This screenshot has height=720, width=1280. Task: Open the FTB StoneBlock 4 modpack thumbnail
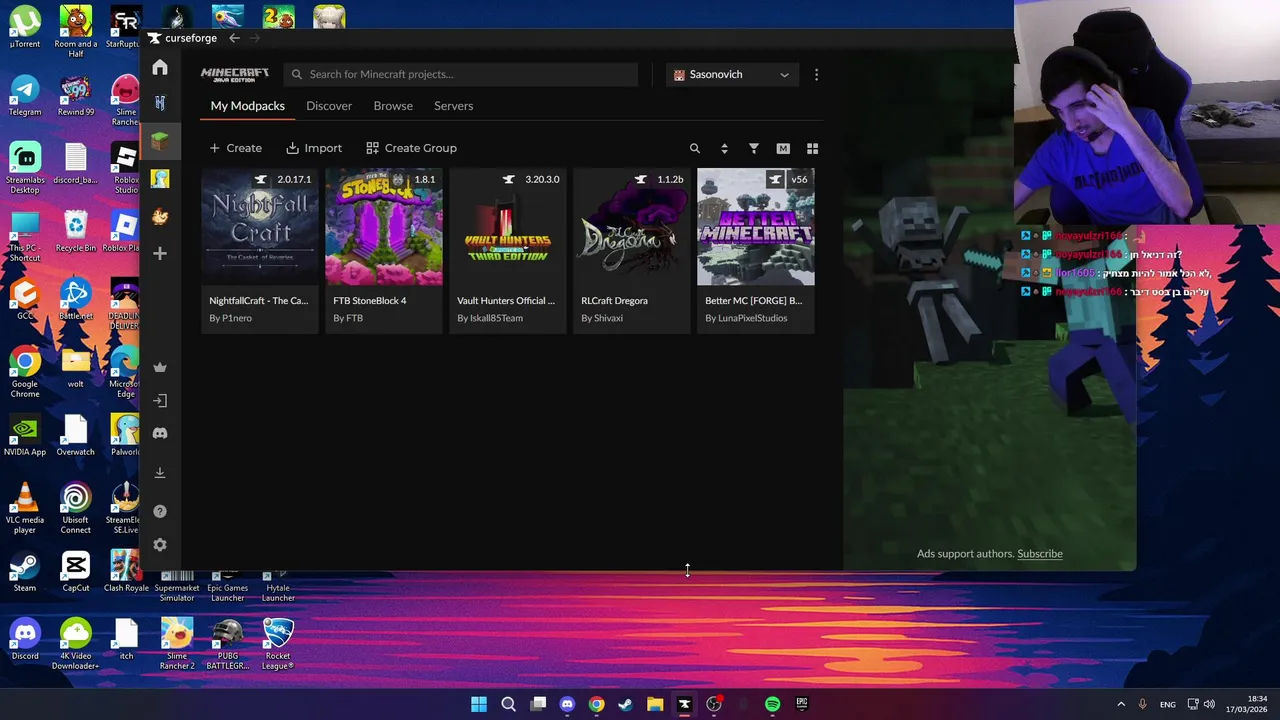click(384, 227)
